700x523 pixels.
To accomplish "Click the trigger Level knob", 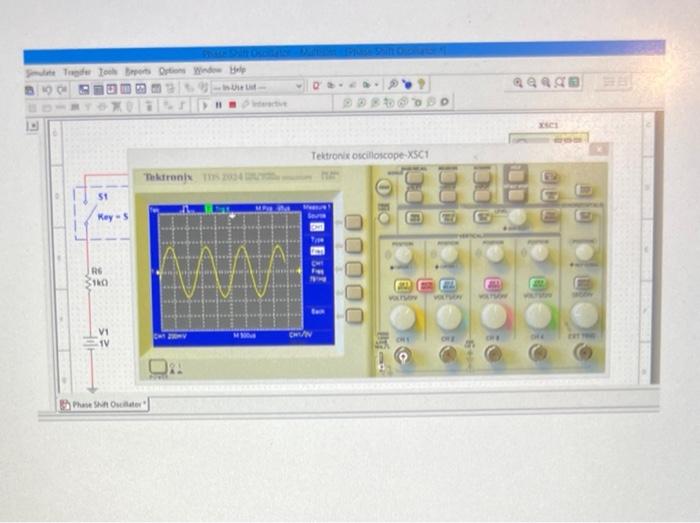I will point(517,217).
